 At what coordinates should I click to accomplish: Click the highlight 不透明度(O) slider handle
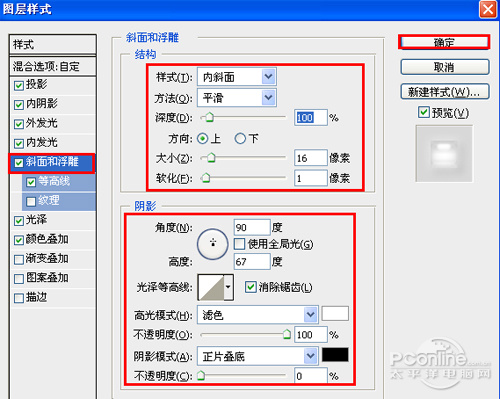287,334
